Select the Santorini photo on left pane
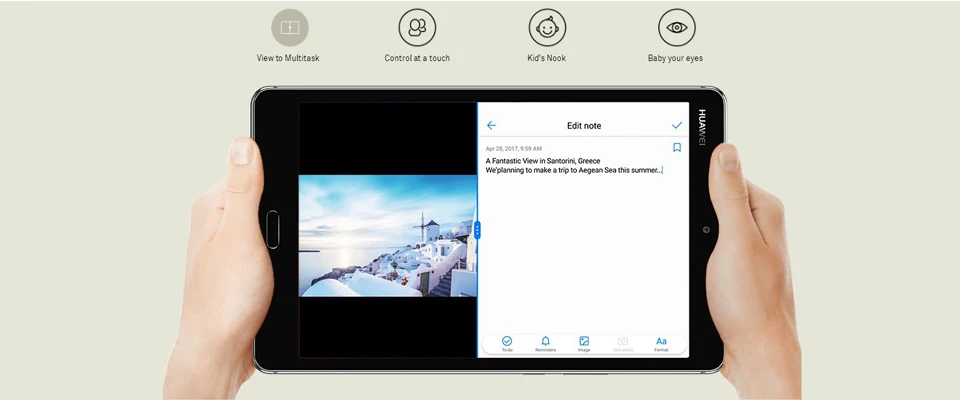This screenshot has width=960, height=400. pyautogui.click(x=388, y=236)
